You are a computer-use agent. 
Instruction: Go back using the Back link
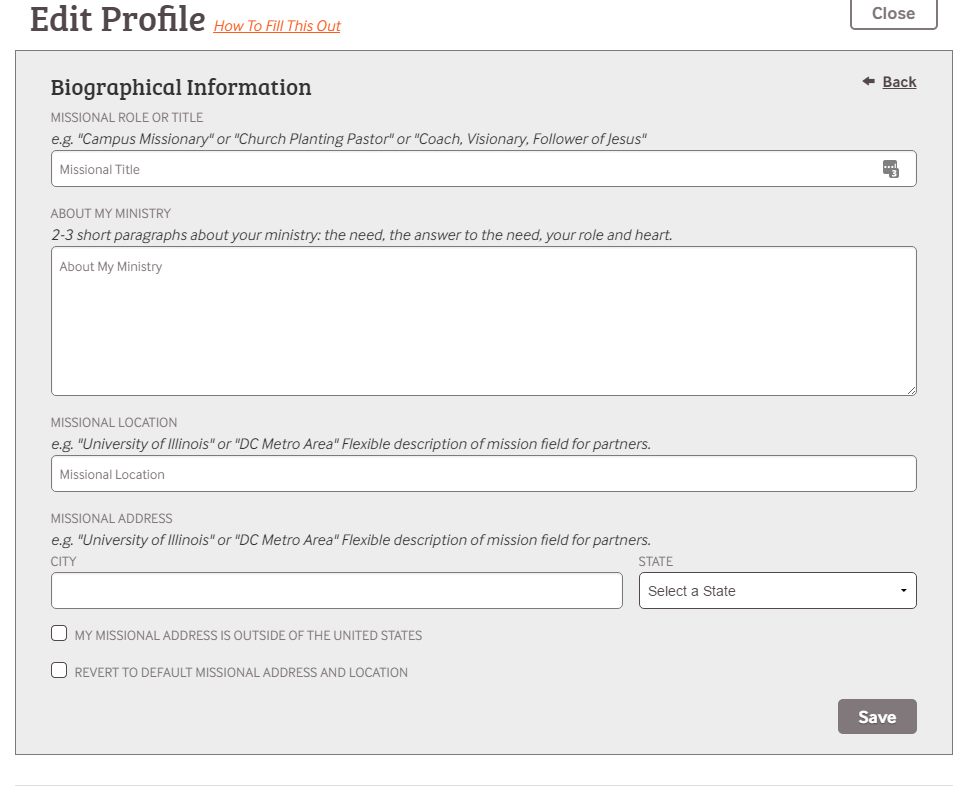[x=899, y=82]
